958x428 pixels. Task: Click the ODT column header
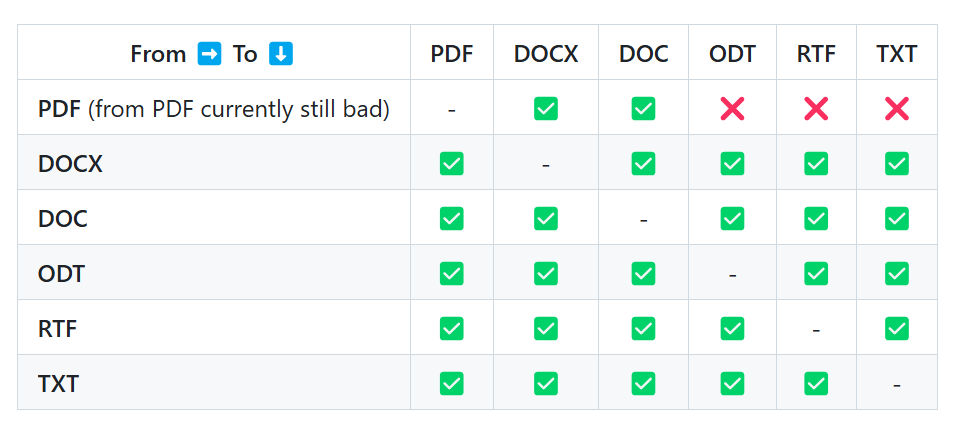(x=732, y=54)
